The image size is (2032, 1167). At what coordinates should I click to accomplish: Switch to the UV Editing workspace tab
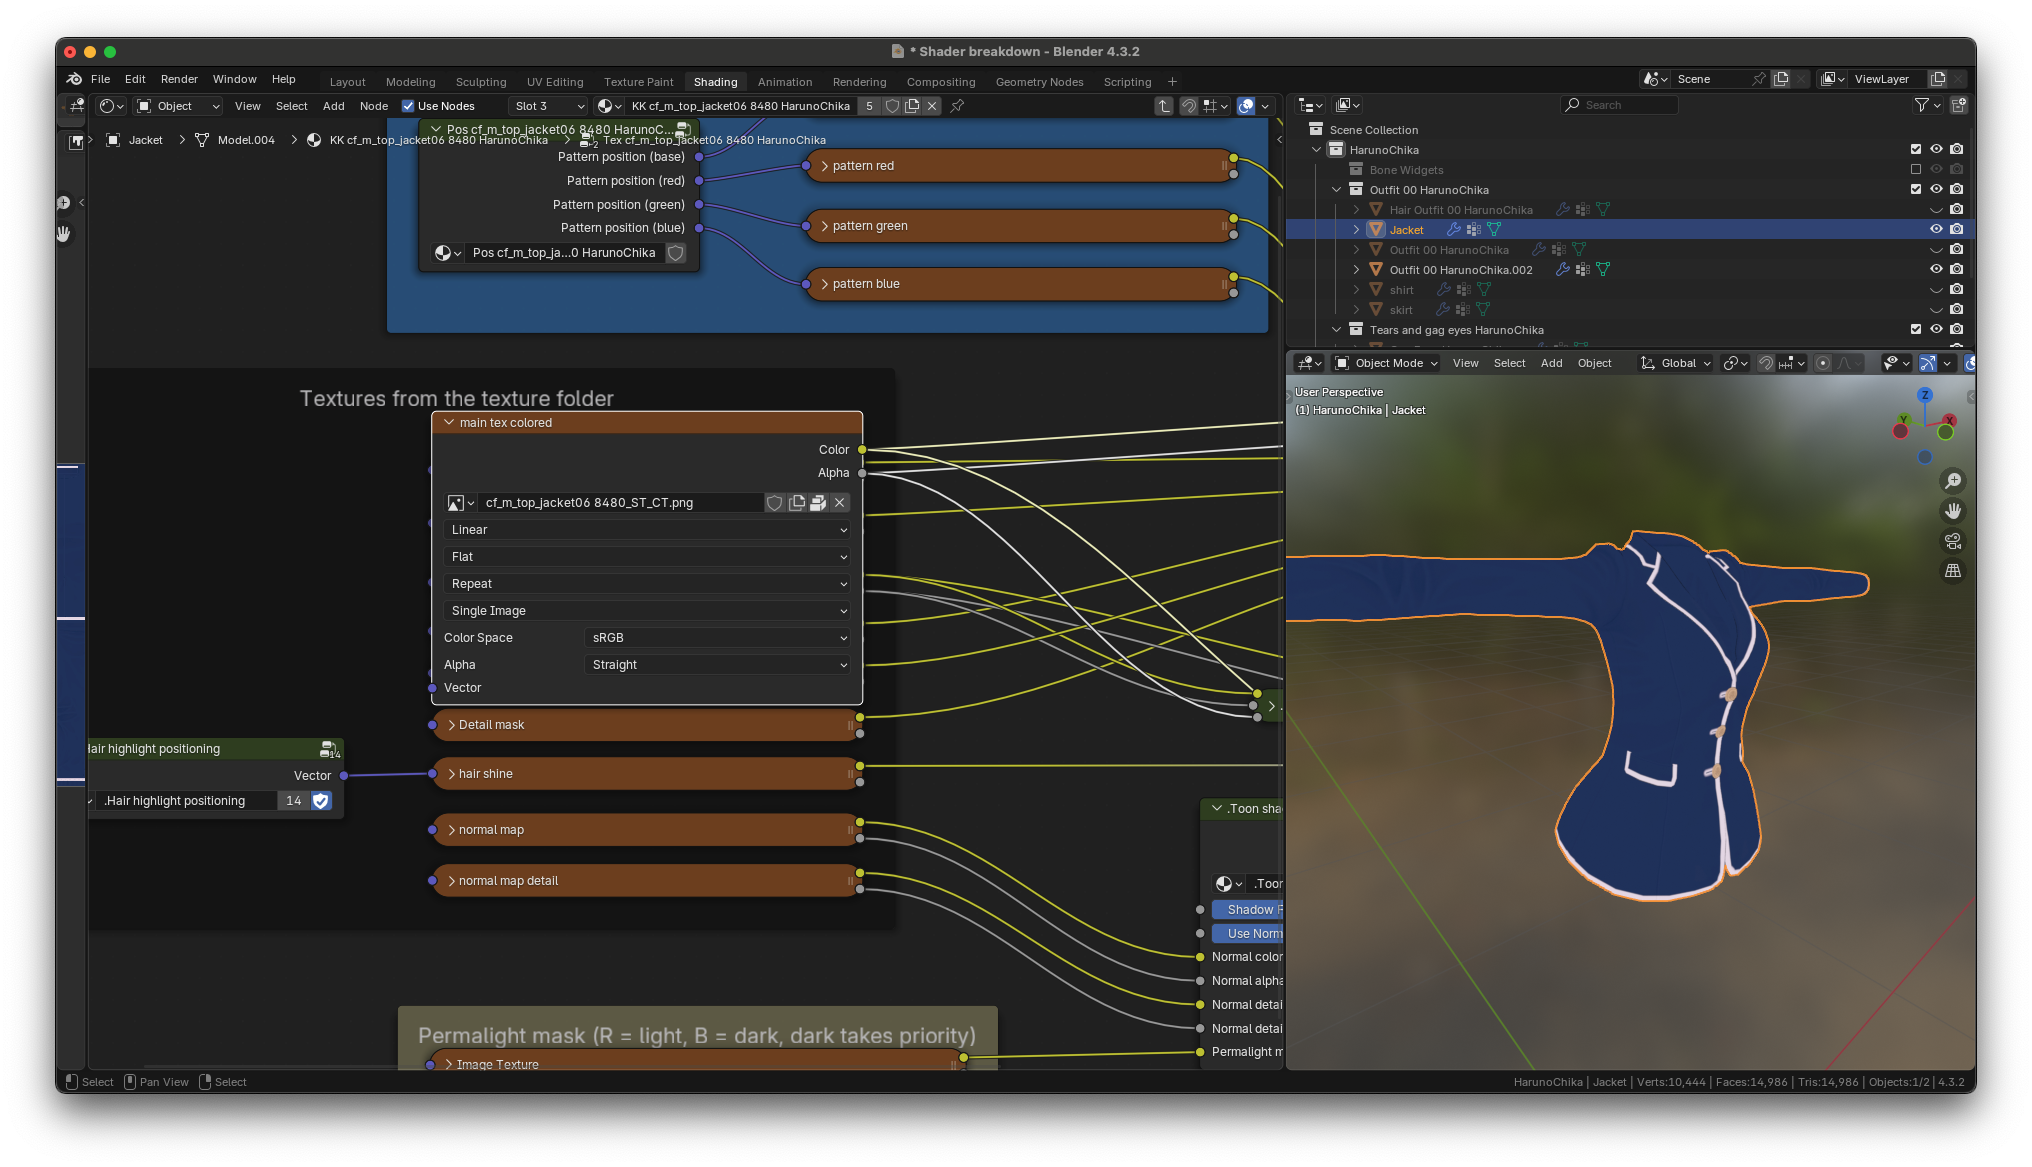[x=554, y=82]
